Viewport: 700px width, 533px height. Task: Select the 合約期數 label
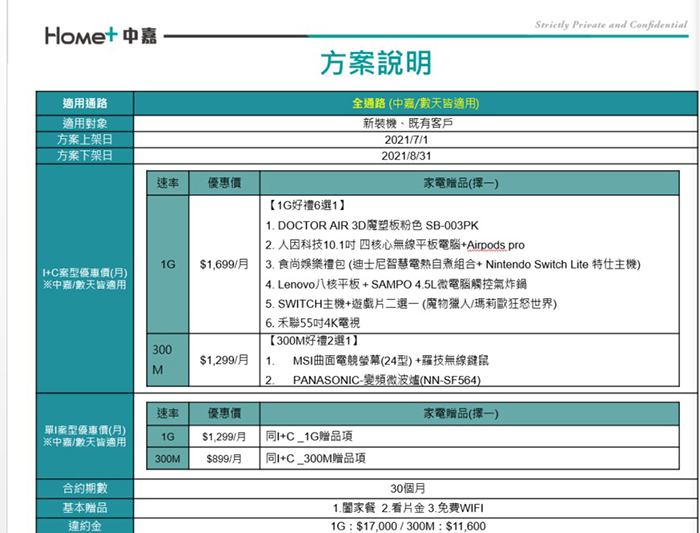[x=85, y=488]
